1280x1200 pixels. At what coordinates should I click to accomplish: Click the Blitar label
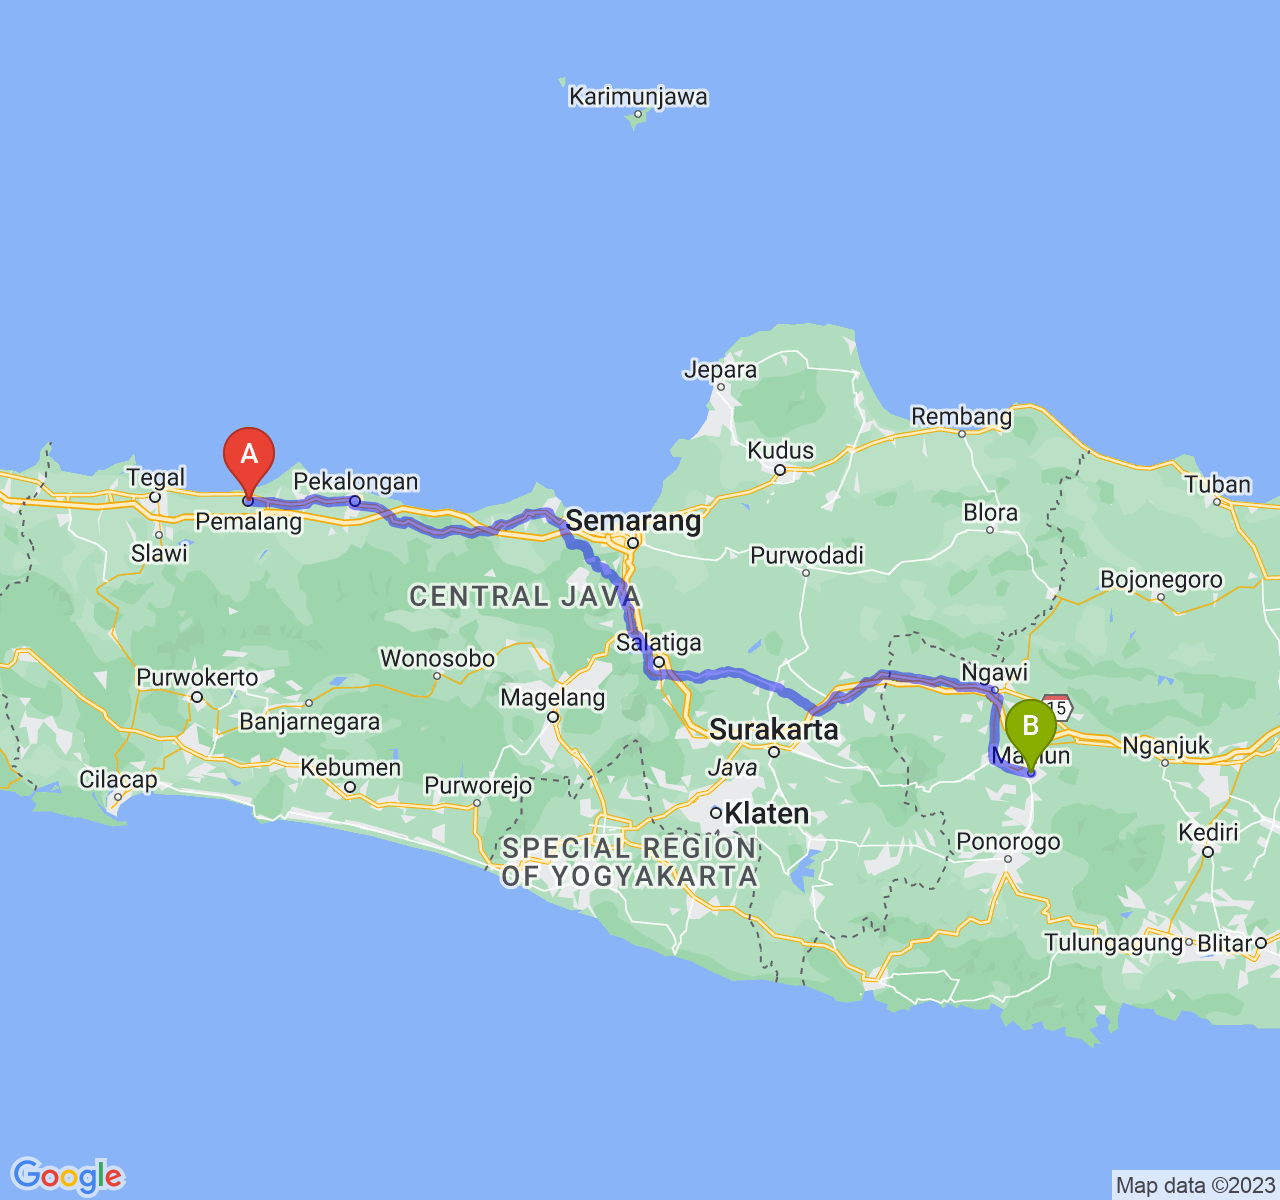[x=1225, y=943]
